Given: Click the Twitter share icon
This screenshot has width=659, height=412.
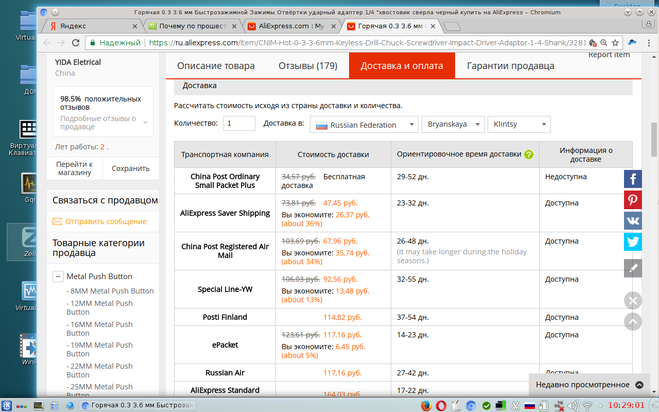Looking at the screenshot, I should pyautogui.click(x=633, y=242).
